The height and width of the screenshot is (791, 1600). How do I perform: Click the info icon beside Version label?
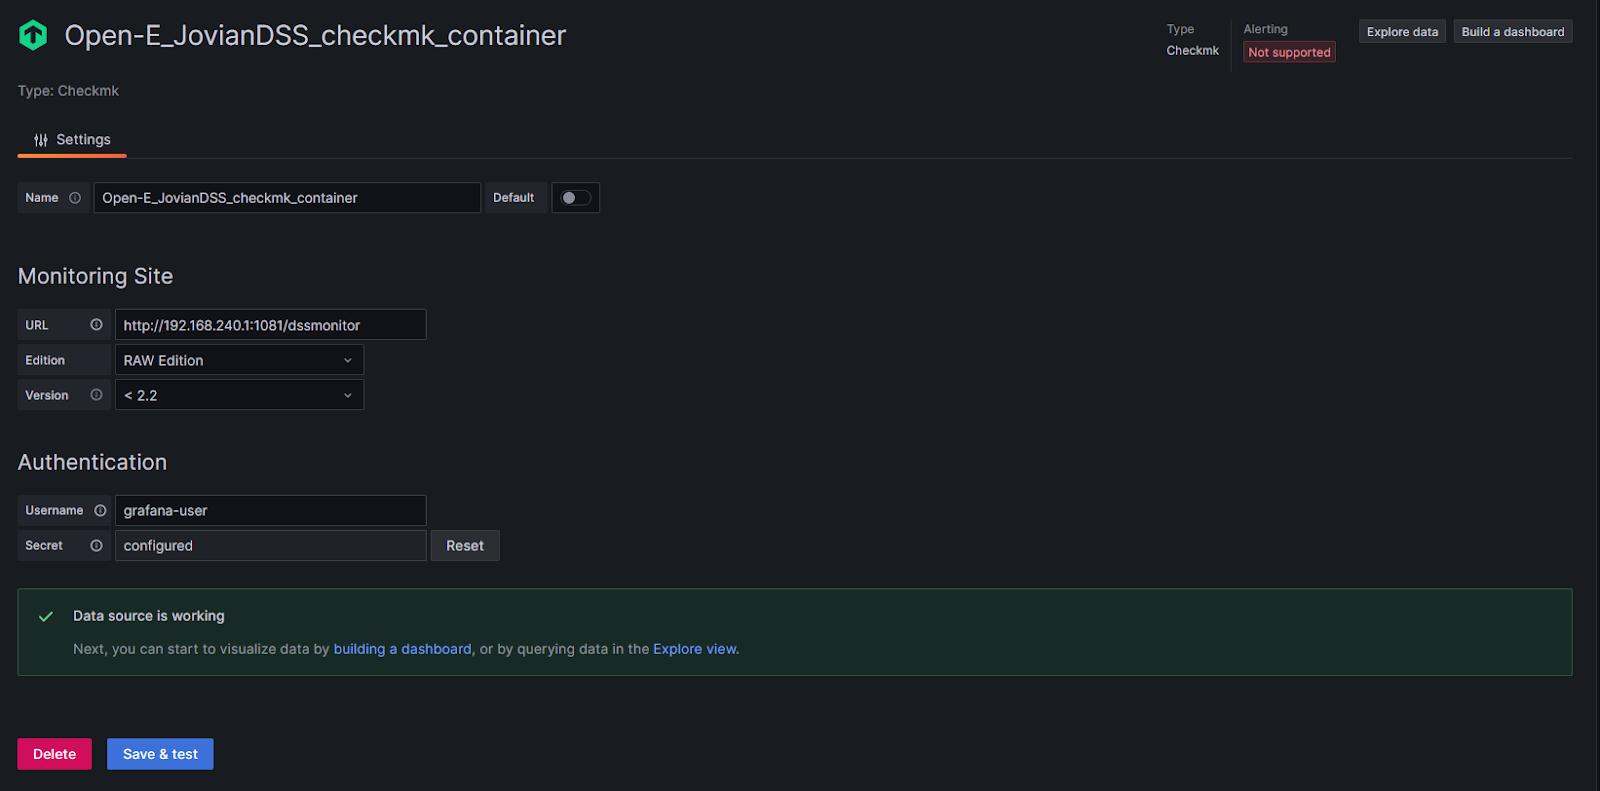pyautogui.click(x=96, y=395)
